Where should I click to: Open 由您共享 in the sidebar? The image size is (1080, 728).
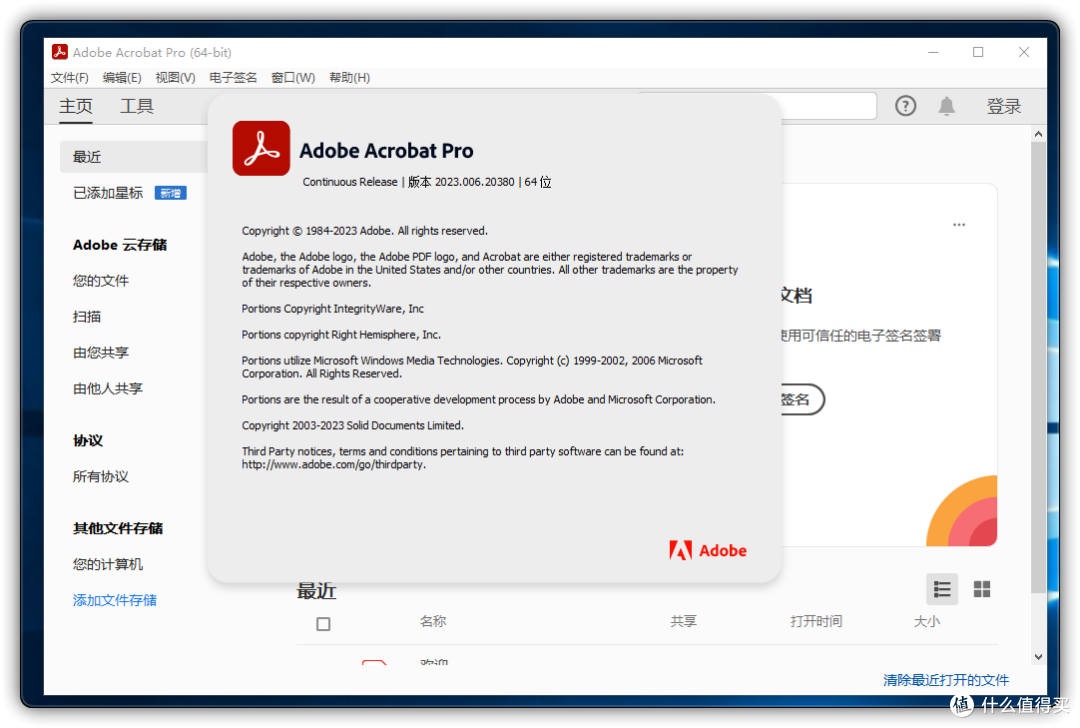pyautogui.click(x=101, y=353)
